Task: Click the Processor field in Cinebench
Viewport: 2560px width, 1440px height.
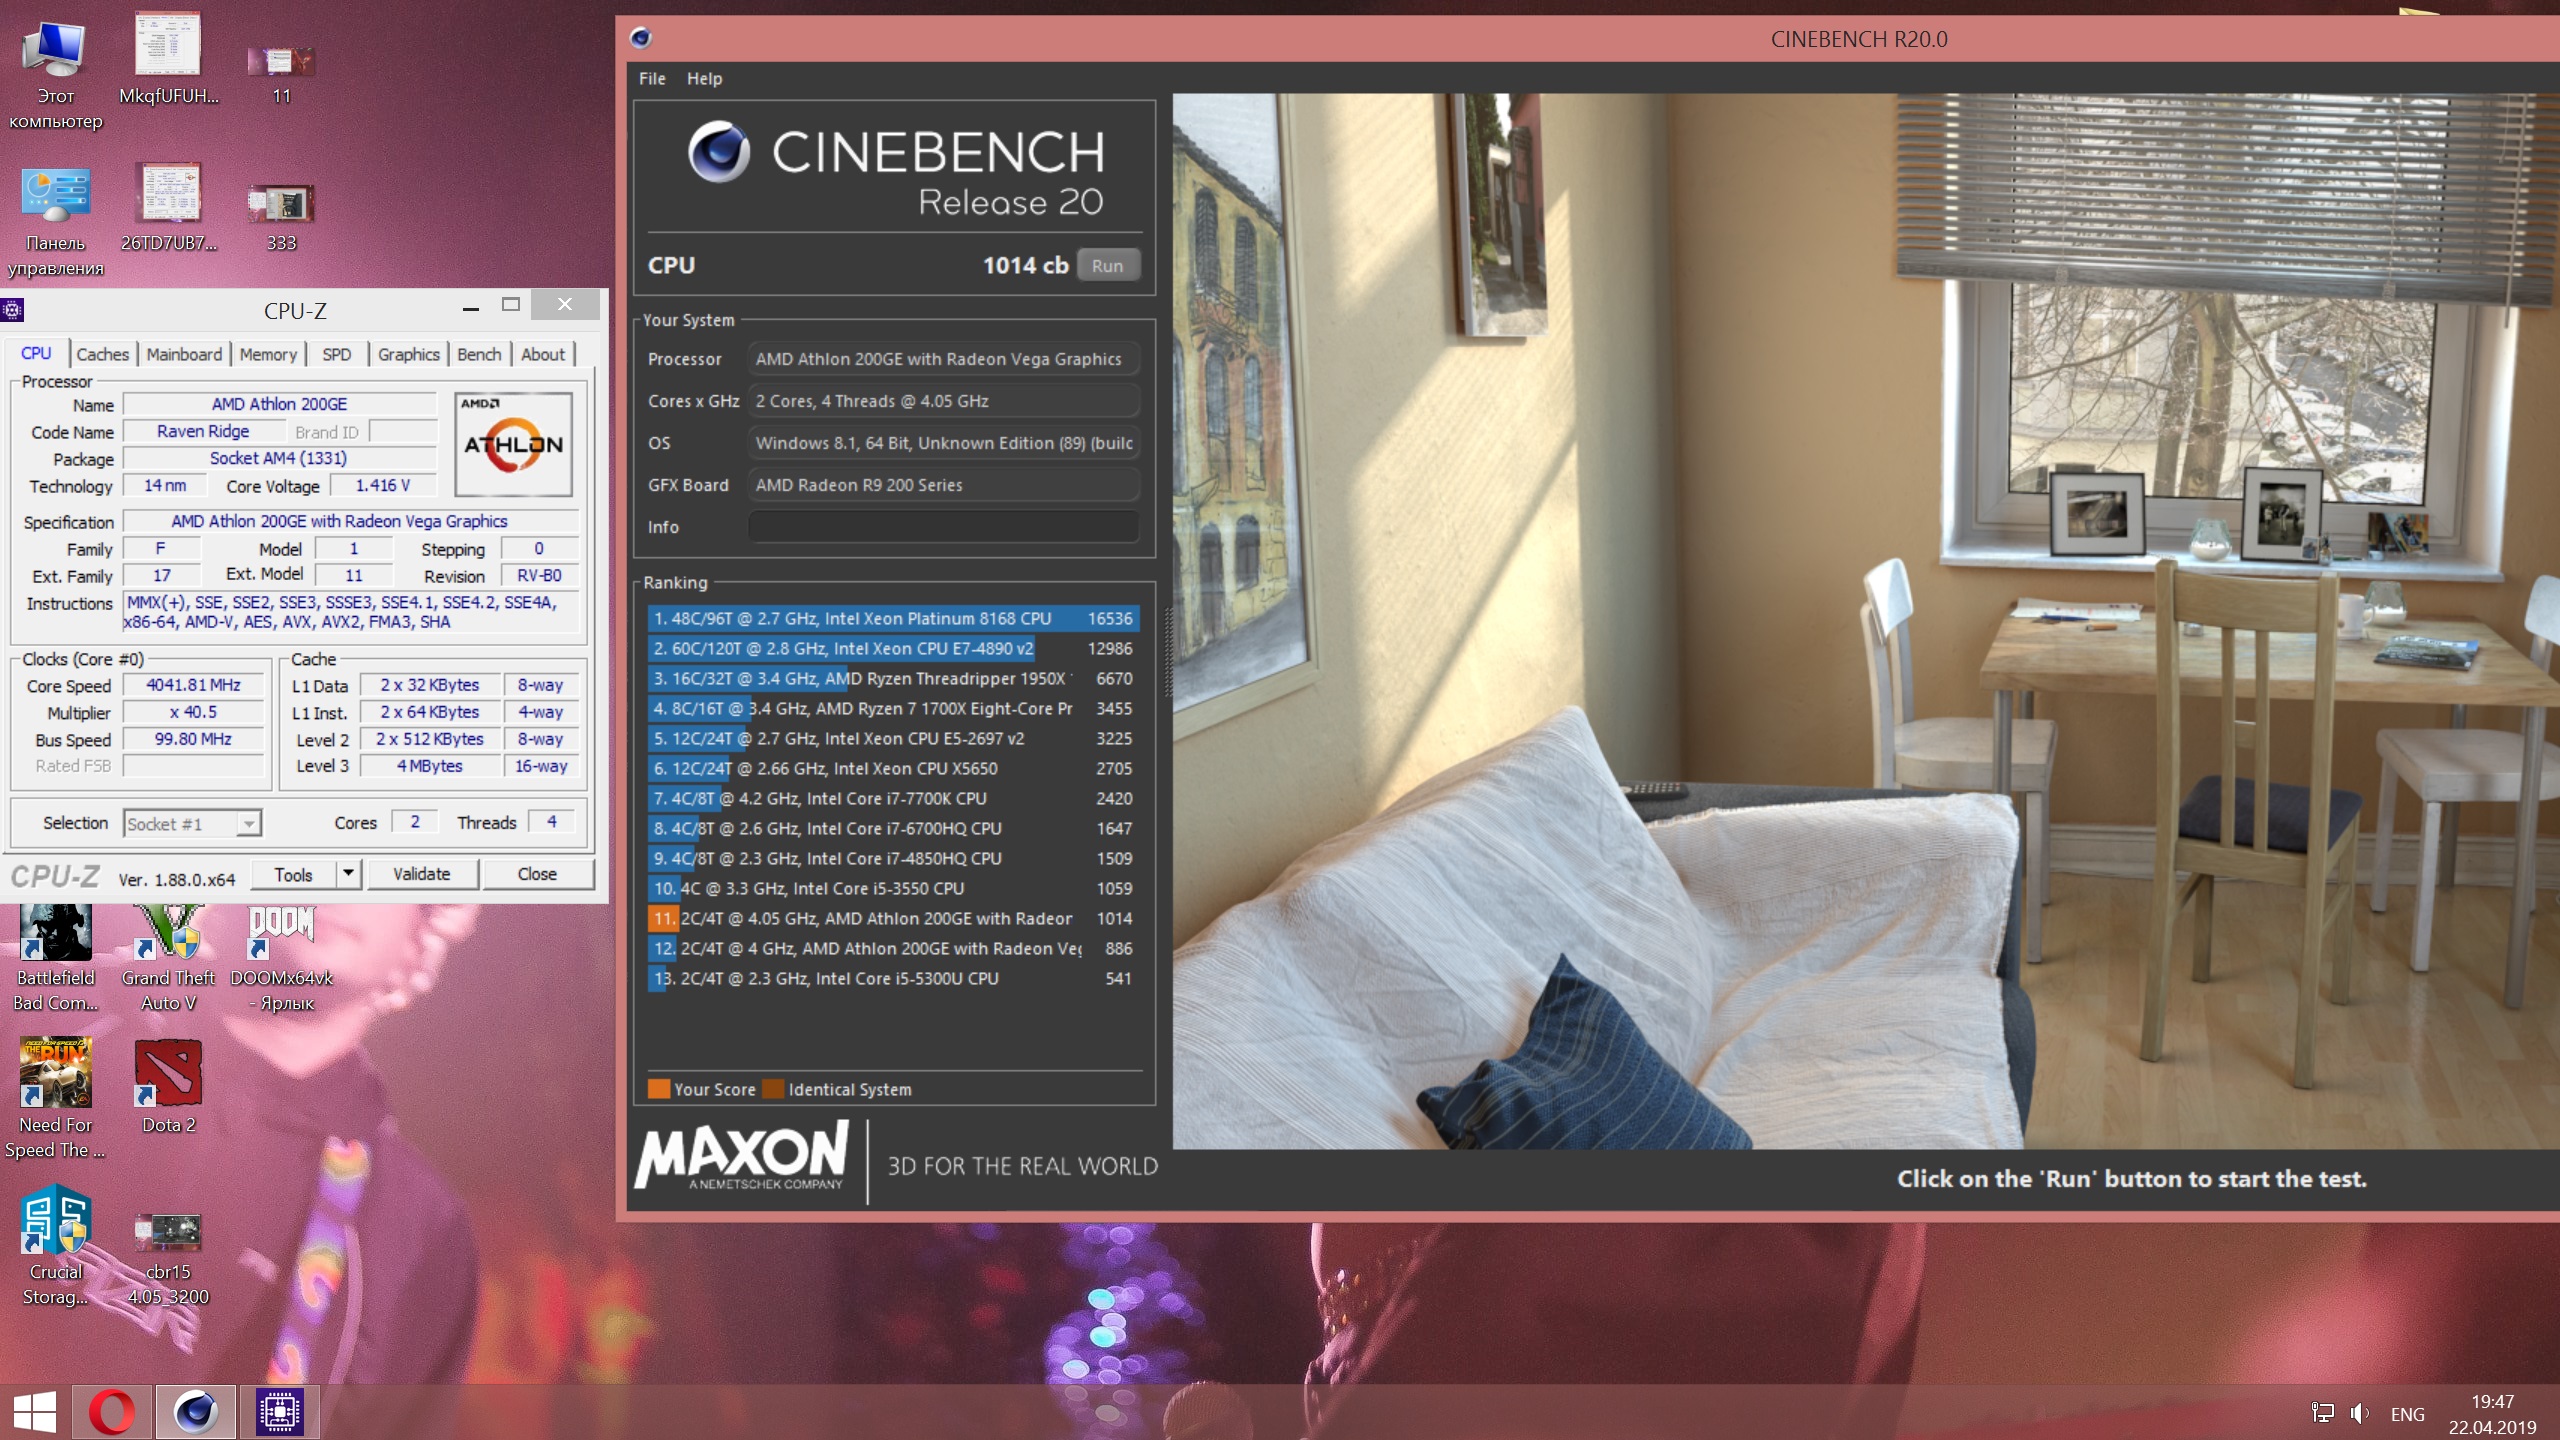Action: (943, 359)
